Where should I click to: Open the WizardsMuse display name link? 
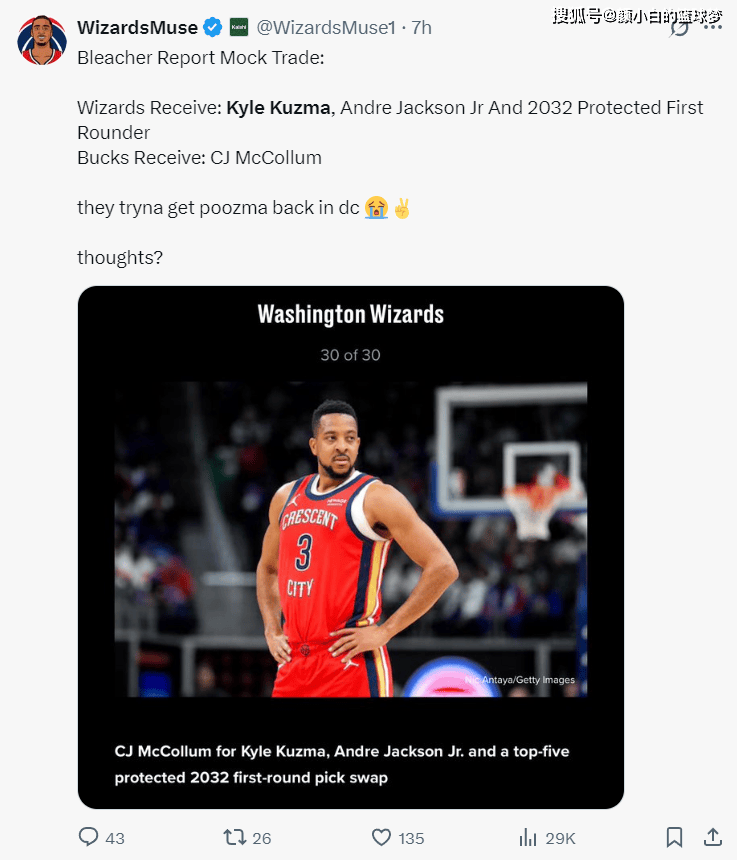point(137,27)
